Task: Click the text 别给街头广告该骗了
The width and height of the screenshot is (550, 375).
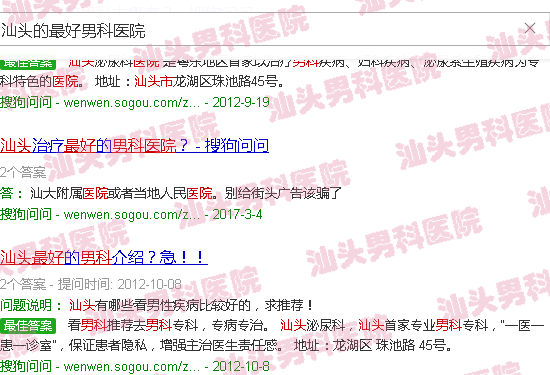Action: pyautogui.click(x=283, y=193)
